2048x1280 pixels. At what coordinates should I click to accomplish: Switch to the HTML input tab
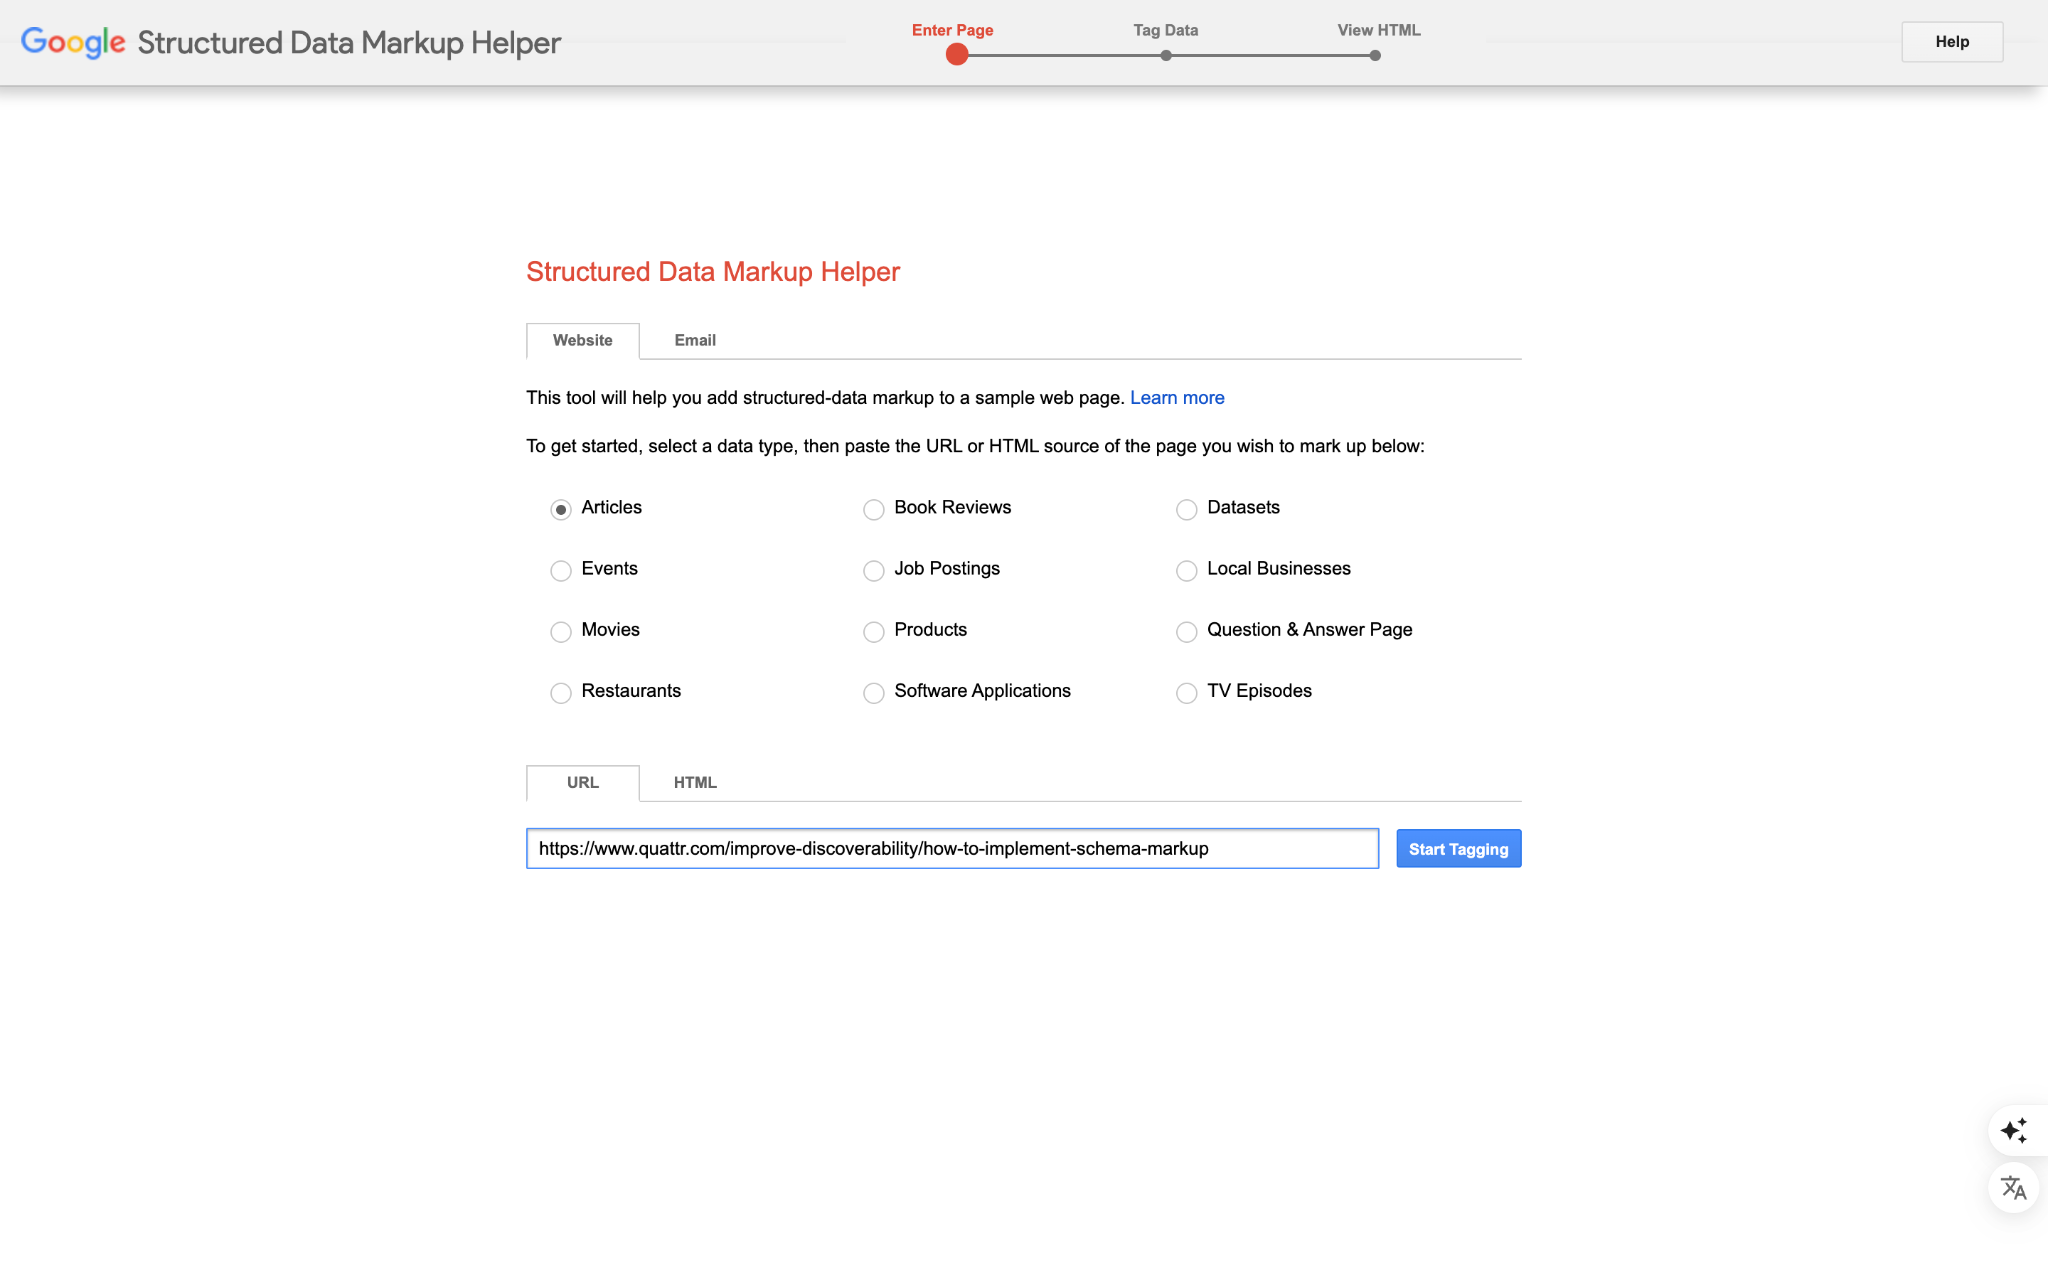(x=695, y=783)
